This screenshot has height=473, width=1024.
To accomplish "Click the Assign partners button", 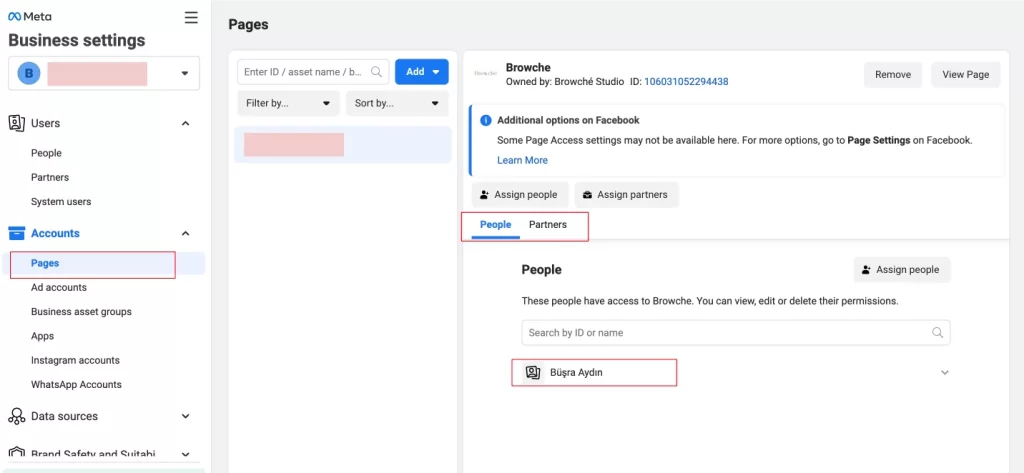I will pos(626,195).
